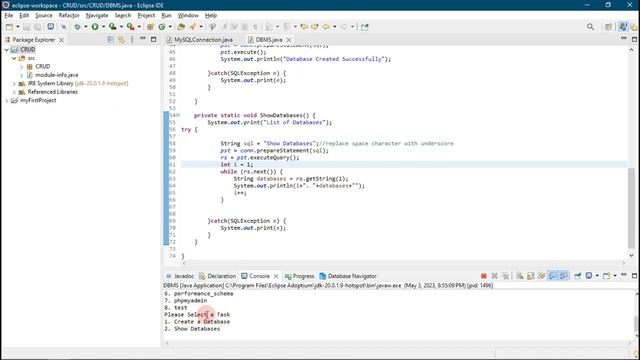Click the console vertical scrollbar
Screen dimensions: 640x360
click(636, 324)
